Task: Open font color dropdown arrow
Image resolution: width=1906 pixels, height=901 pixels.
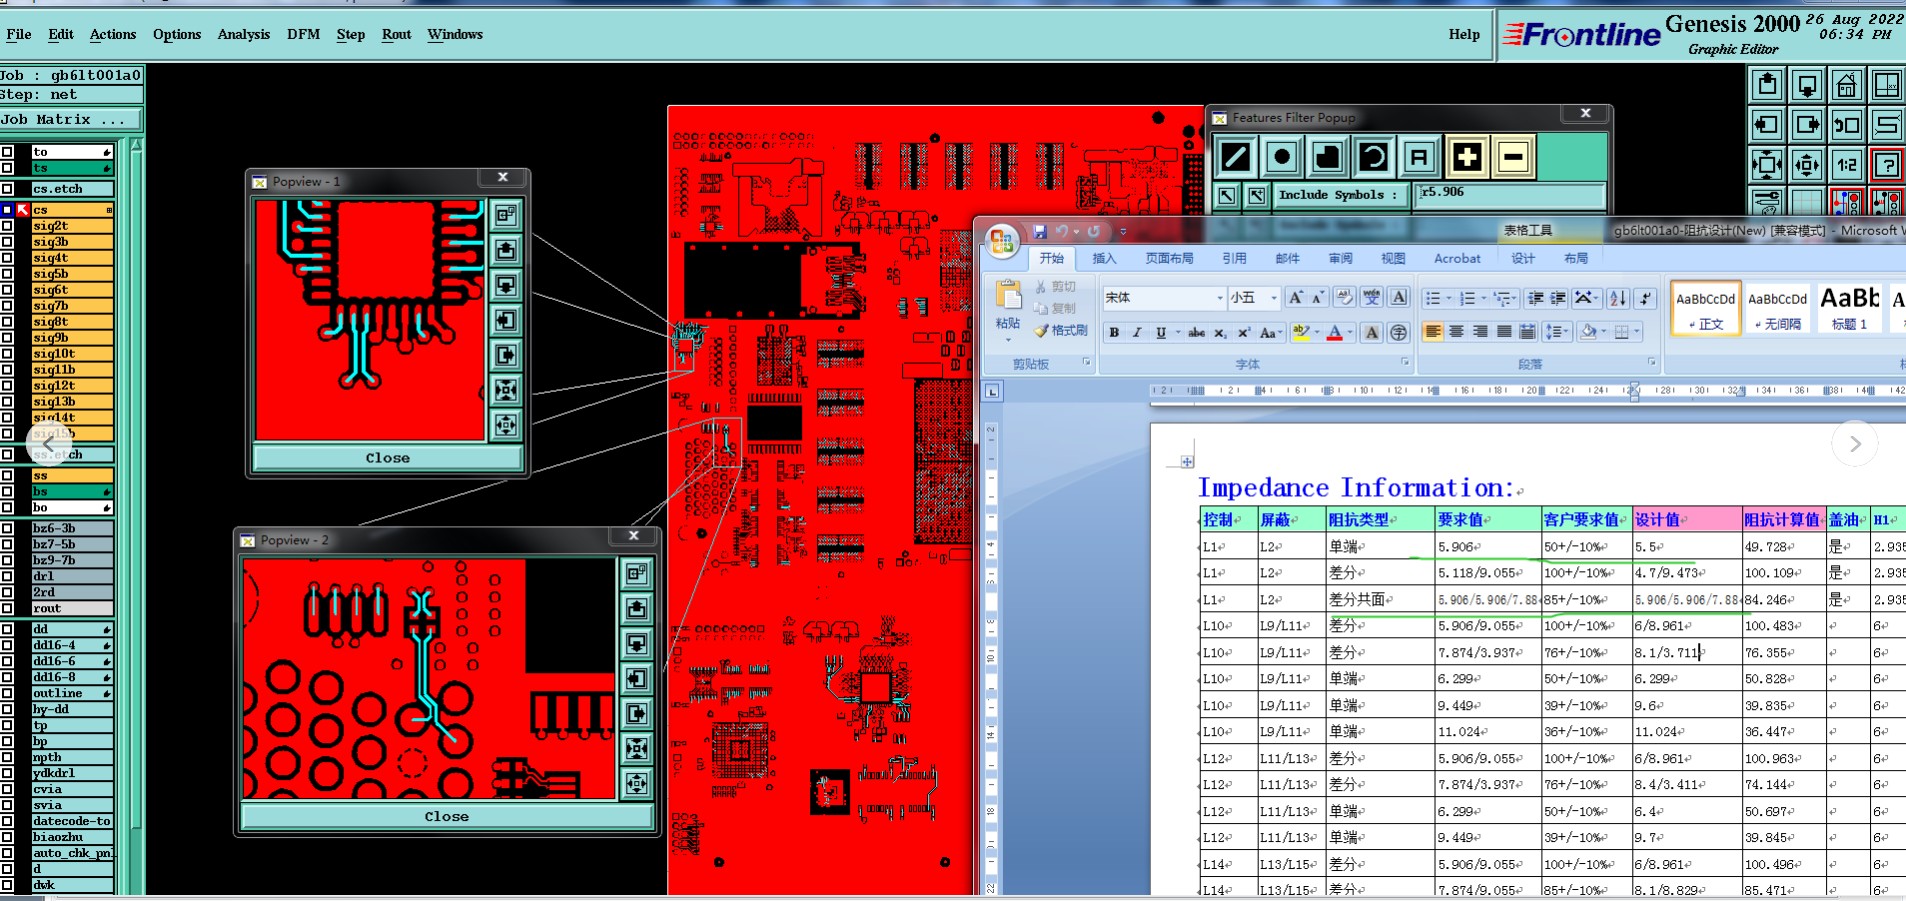Action: click(x=1350, y=333)
